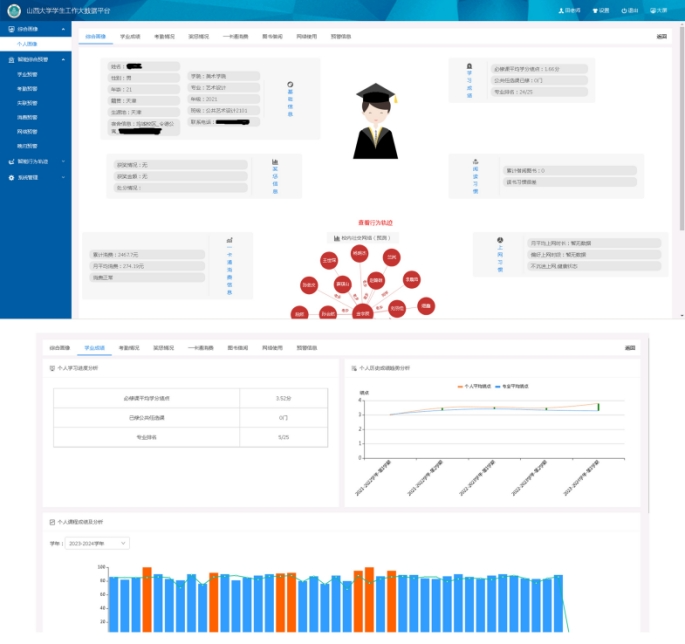The width and height of the screenshot is (685, 644).
Task: Open the 上网习惯 internet habits card icon
Action: click(499, 241)
